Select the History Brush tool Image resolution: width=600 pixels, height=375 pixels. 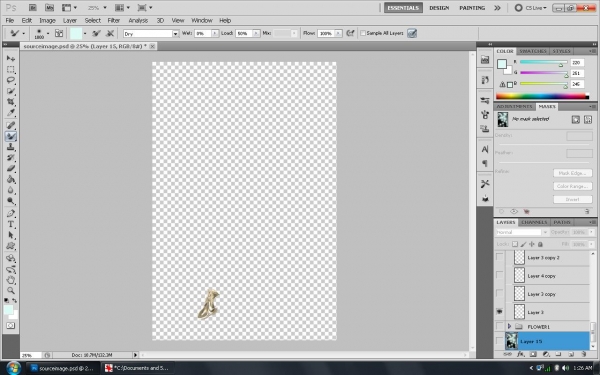pos(11,157)
